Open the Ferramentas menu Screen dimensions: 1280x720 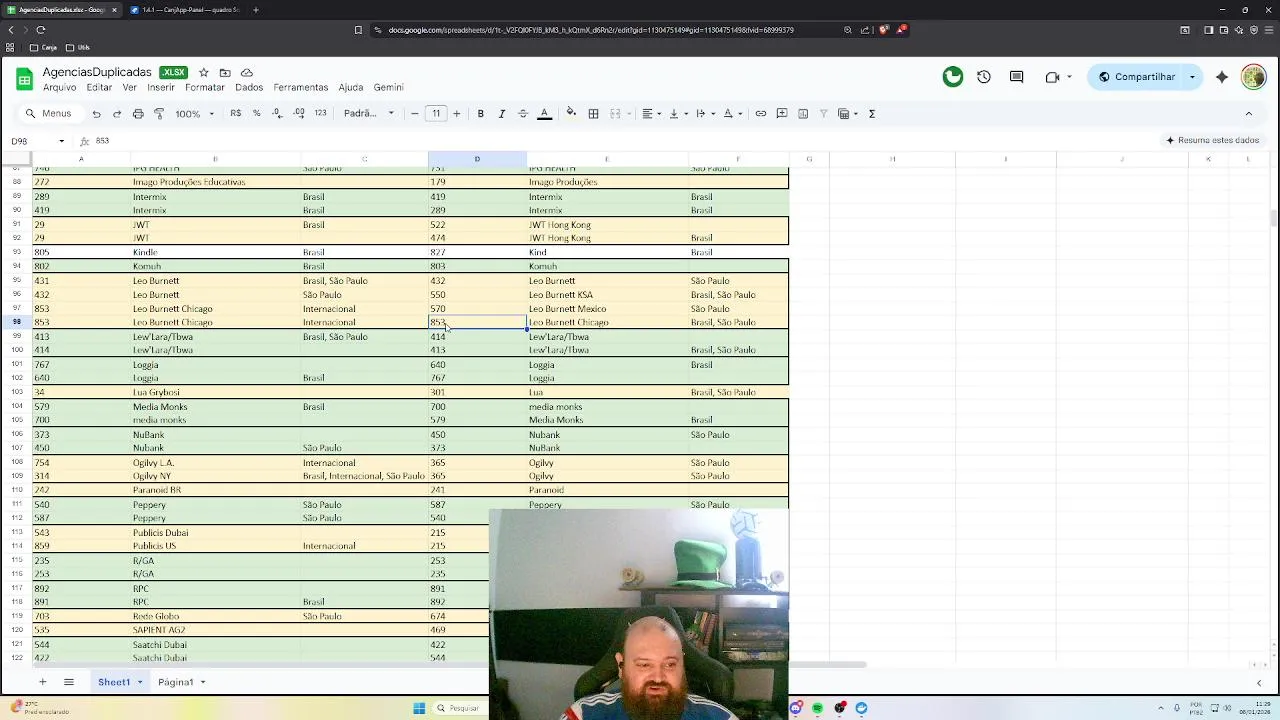point(301,88)
